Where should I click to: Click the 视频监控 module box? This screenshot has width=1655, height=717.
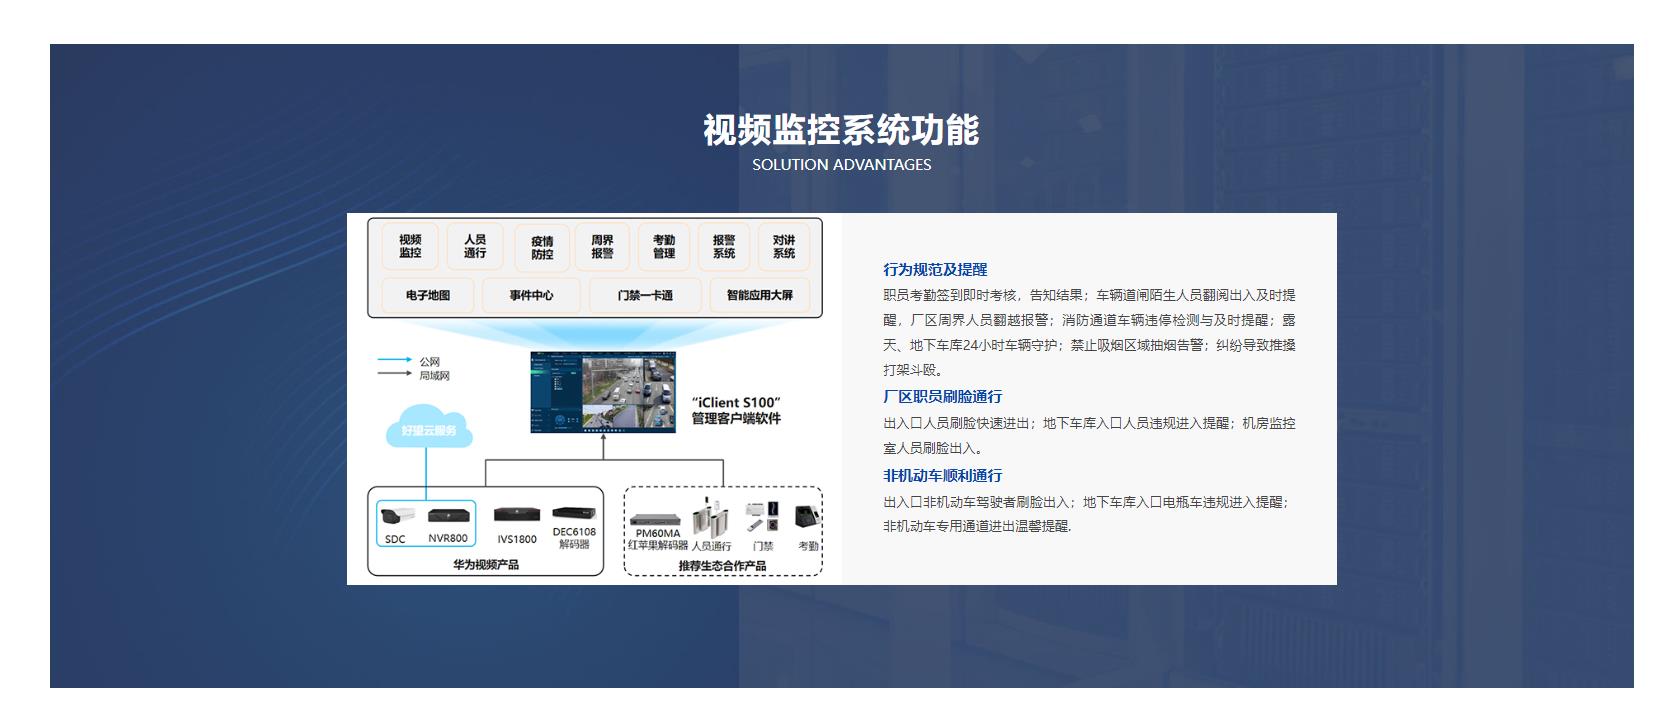[410, 246]
